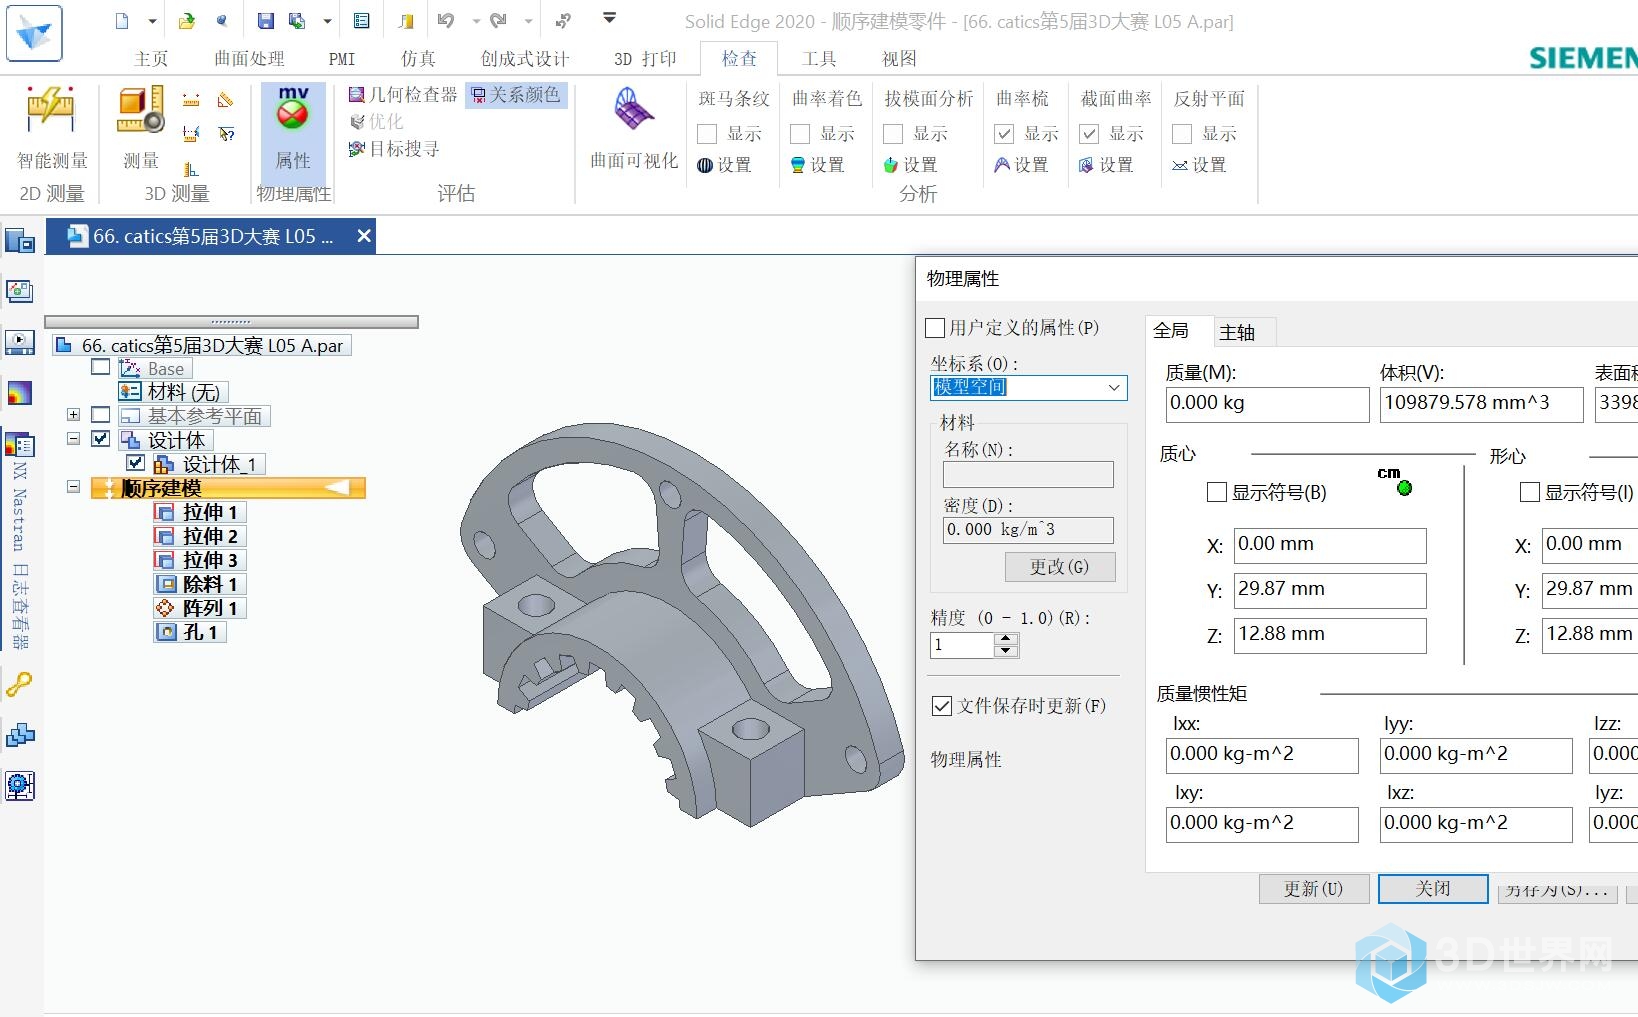Image resolution: width=1638 pixels, height=1017 pixels.
Task: Uncheck 截面曲率 显示 checkbox
Action: tap(1089, 134)
